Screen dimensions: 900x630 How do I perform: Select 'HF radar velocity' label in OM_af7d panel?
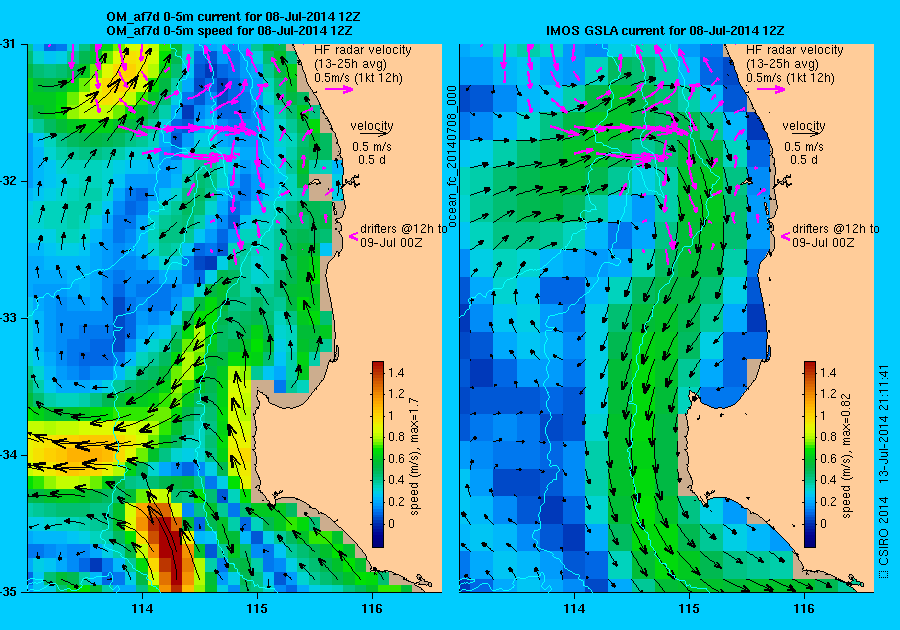[x=363, y=50]
